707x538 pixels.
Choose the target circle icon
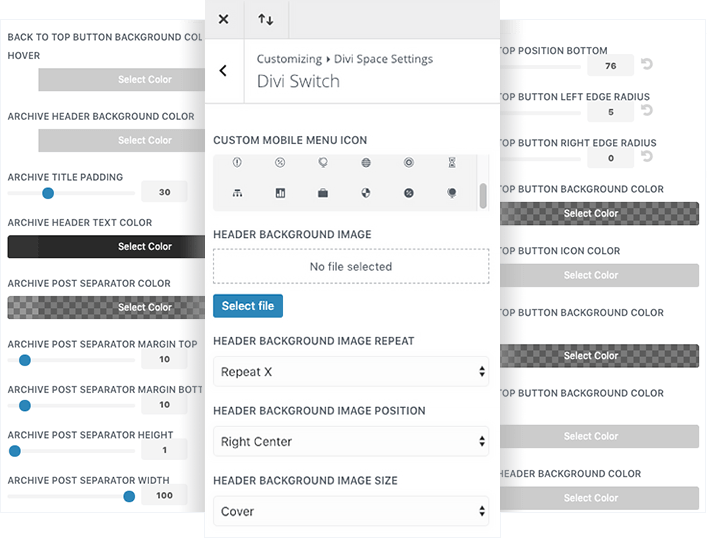point(409,162)
